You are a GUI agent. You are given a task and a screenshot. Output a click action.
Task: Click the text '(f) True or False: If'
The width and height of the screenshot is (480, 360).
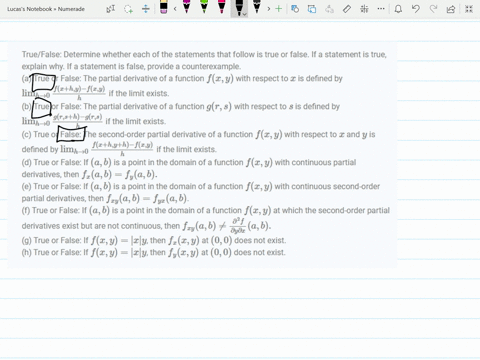(x=54, y=210)
